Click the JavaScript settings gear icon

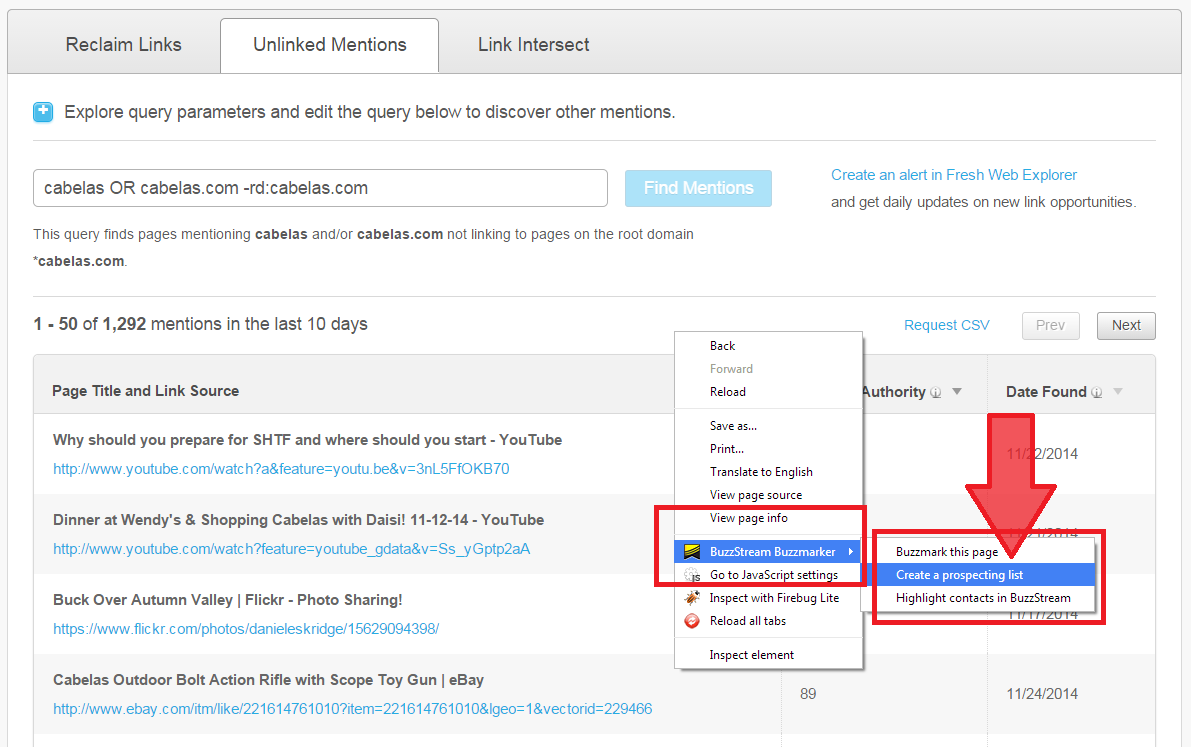click(x=692, y=575)
